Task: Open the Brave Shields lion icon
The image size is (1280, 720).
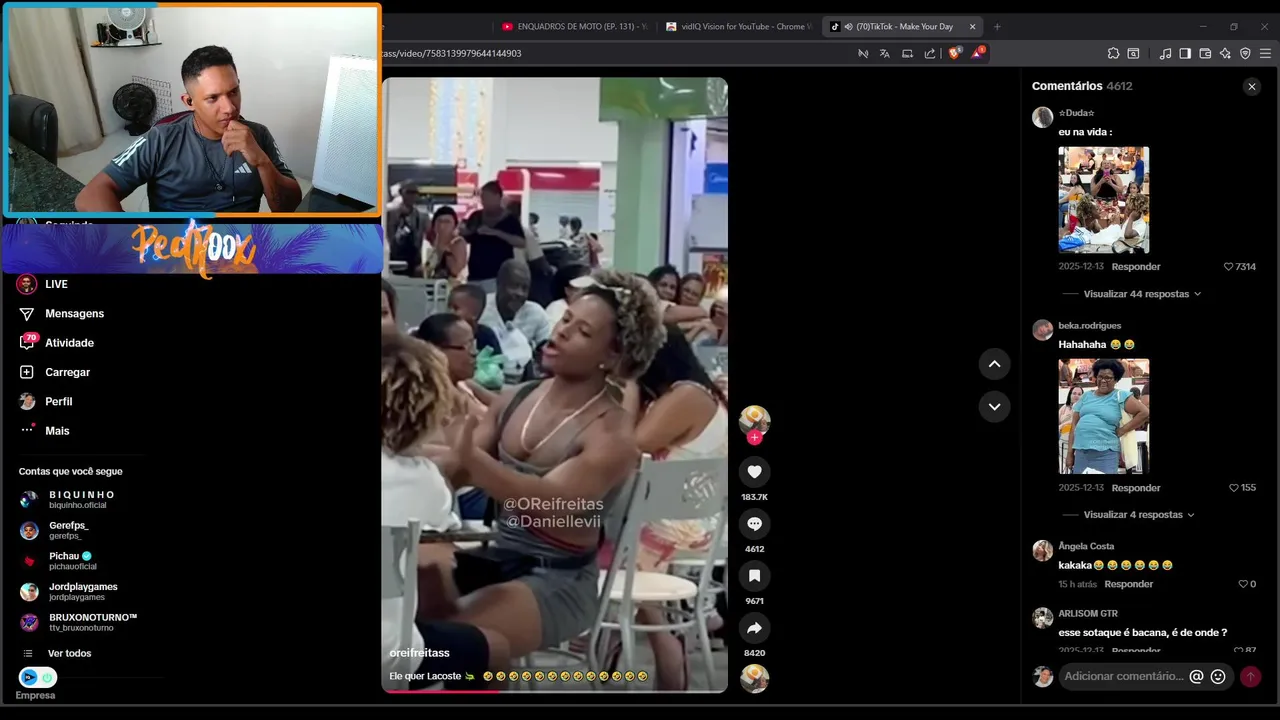Action: [954, 54]
